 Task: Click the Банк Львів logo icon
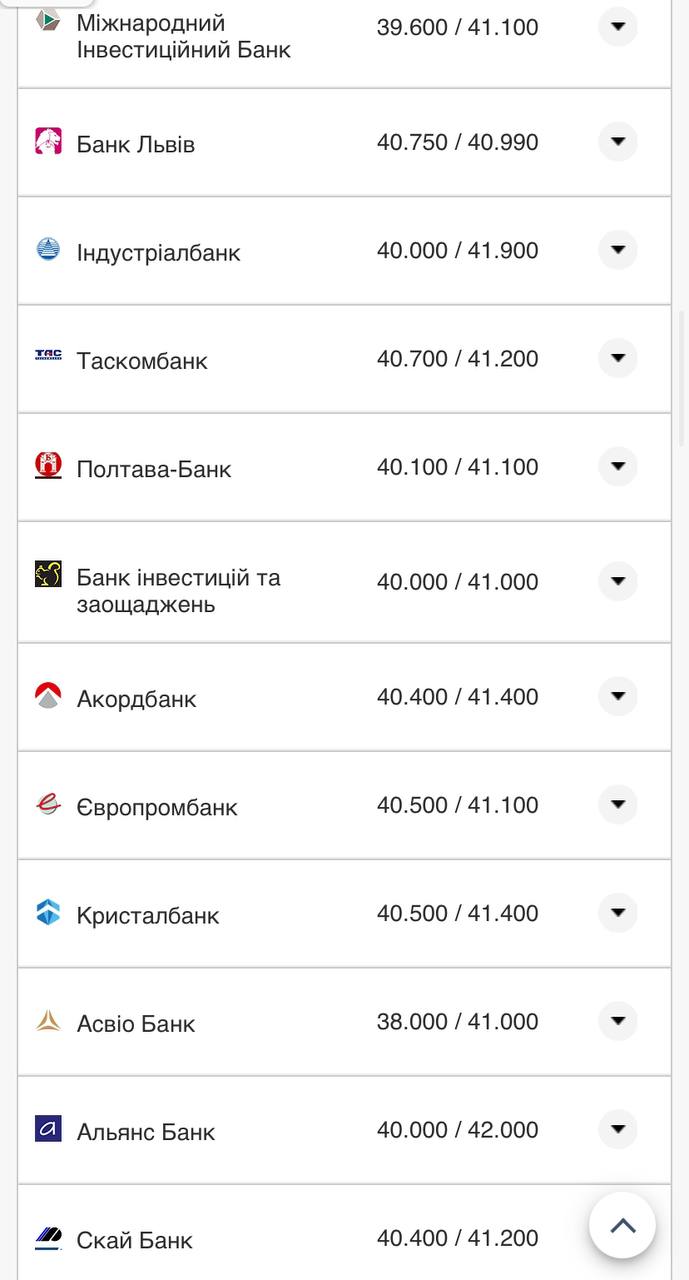click(48, 142)
